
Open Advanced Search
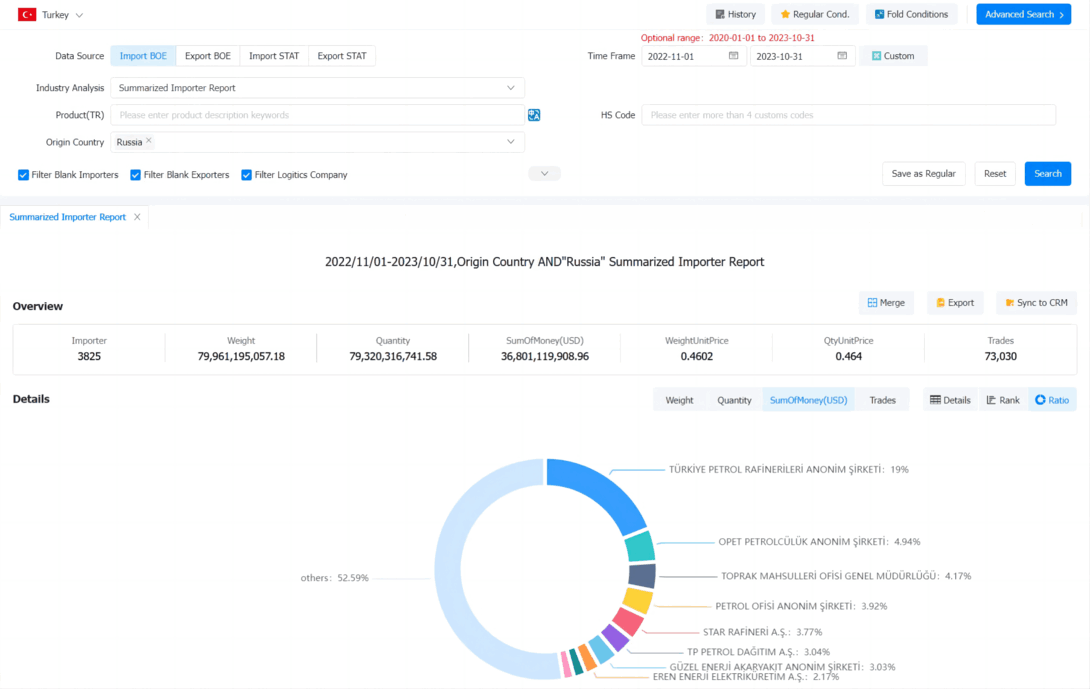(1024, 14)
